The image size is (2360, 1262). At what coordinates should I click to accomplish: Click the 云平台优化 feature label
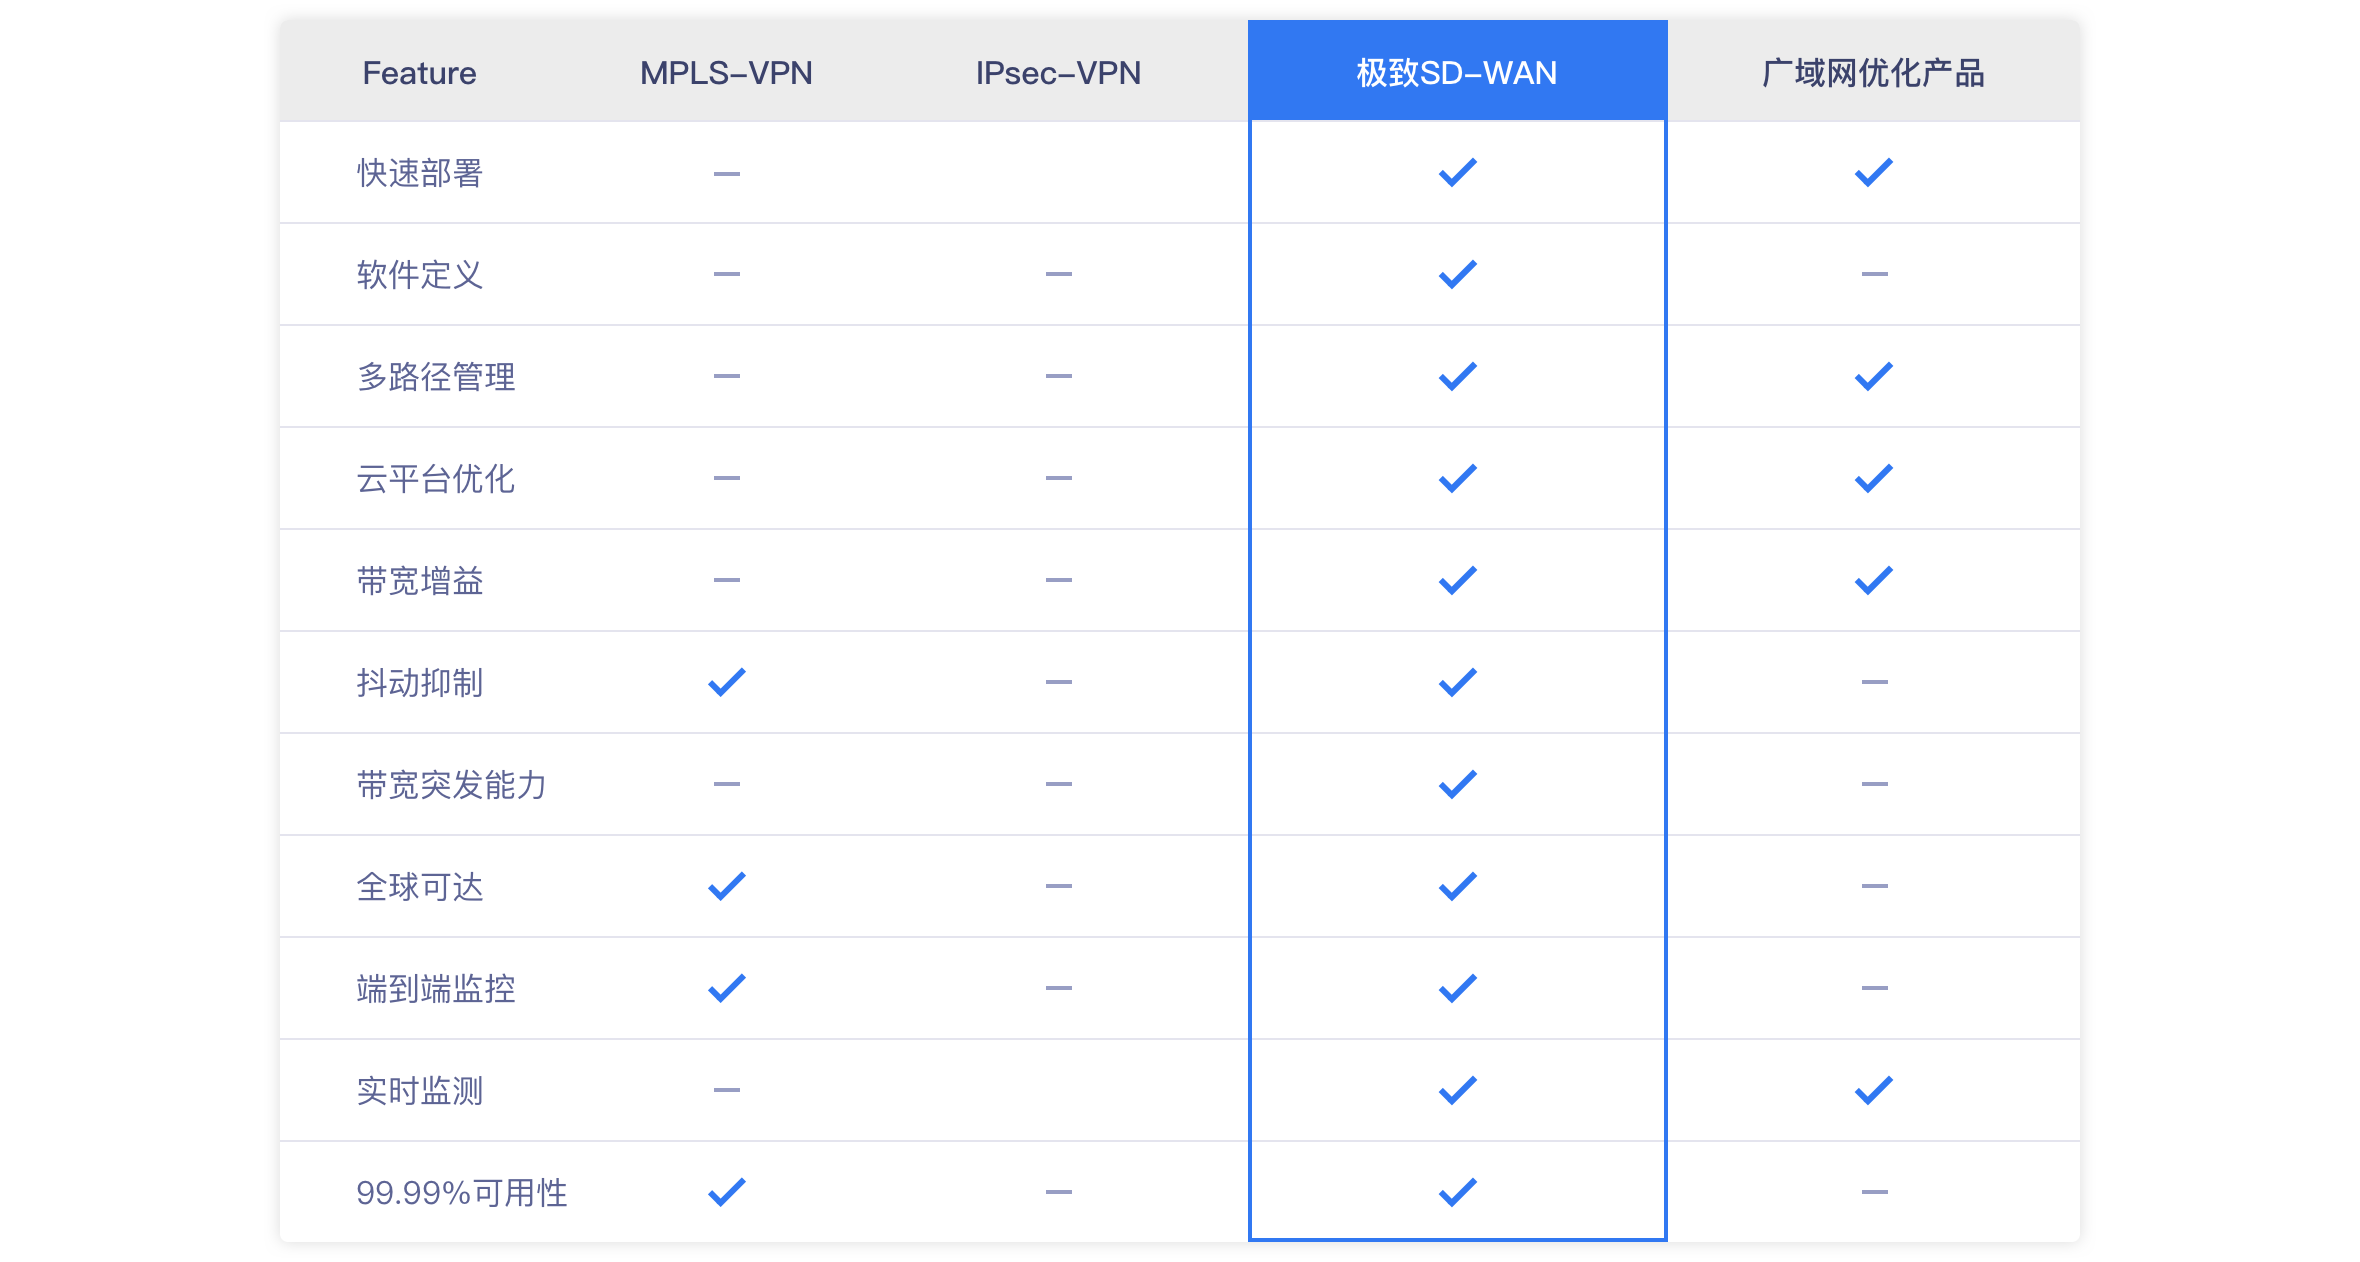pos(436,479)
